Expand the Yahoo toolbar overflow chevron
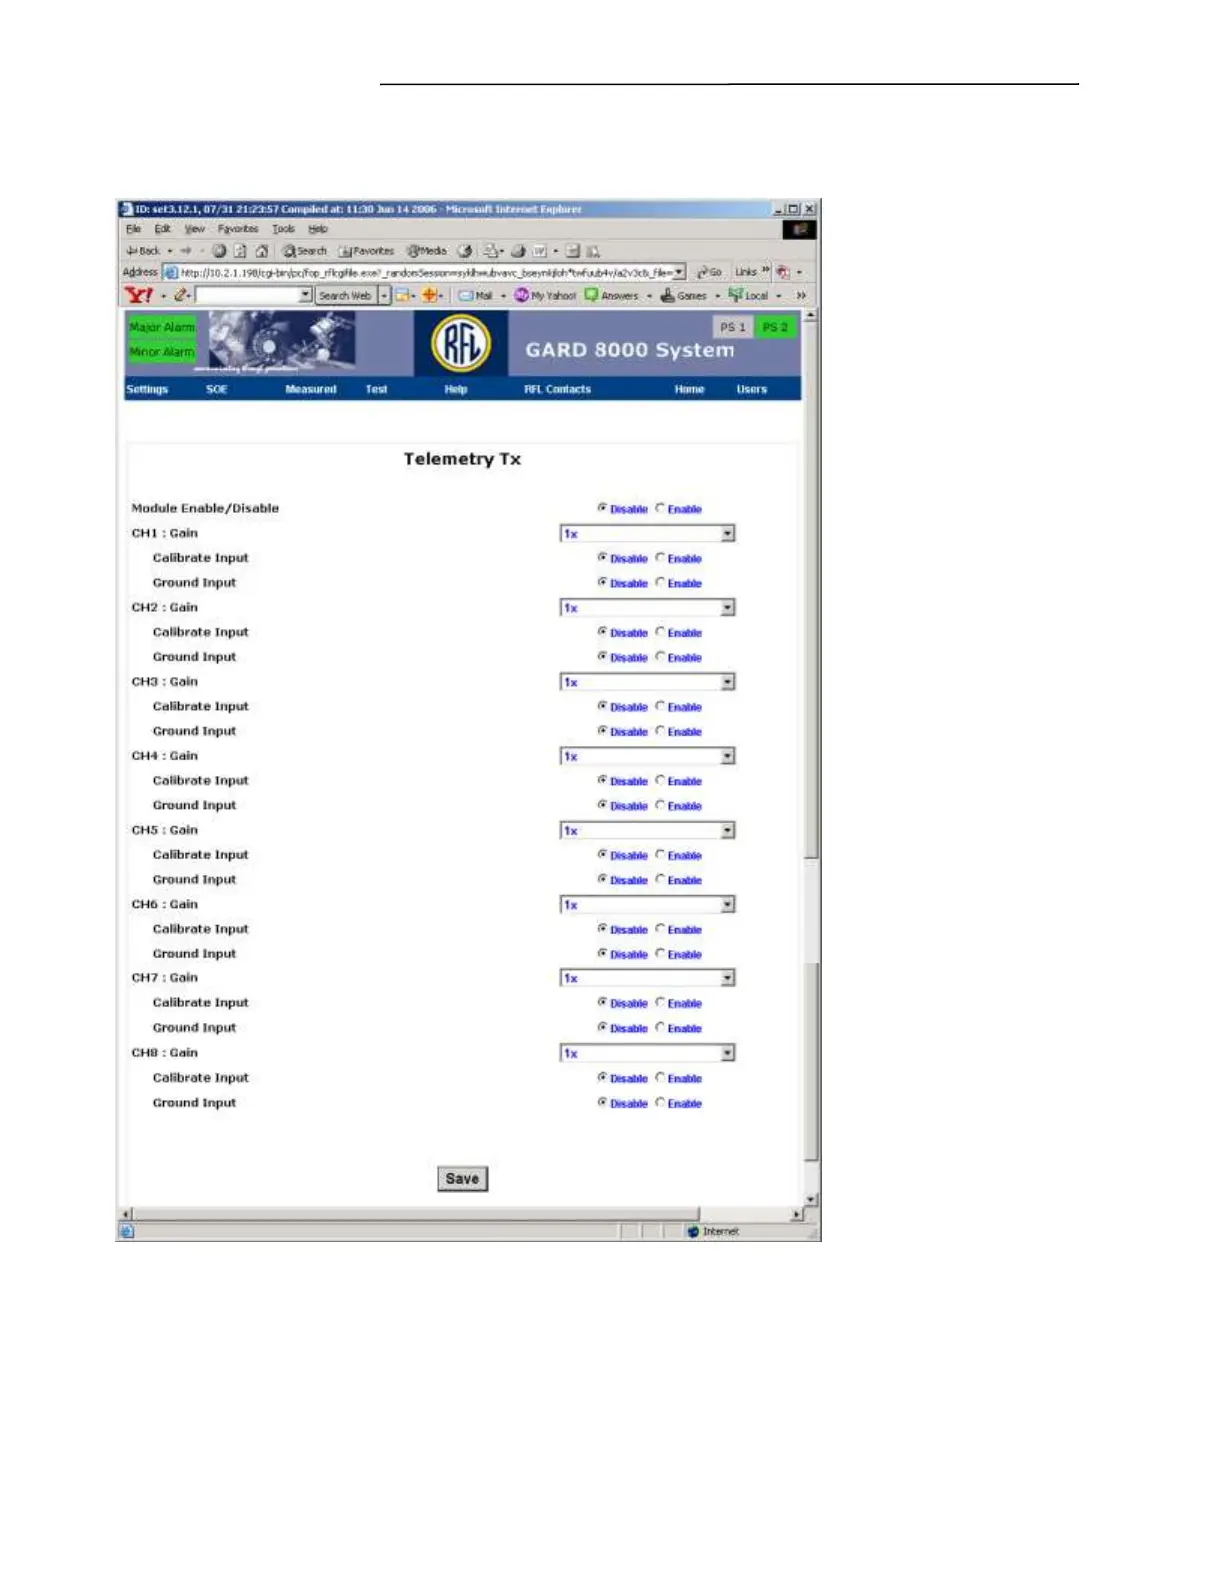 pos(801,295)
